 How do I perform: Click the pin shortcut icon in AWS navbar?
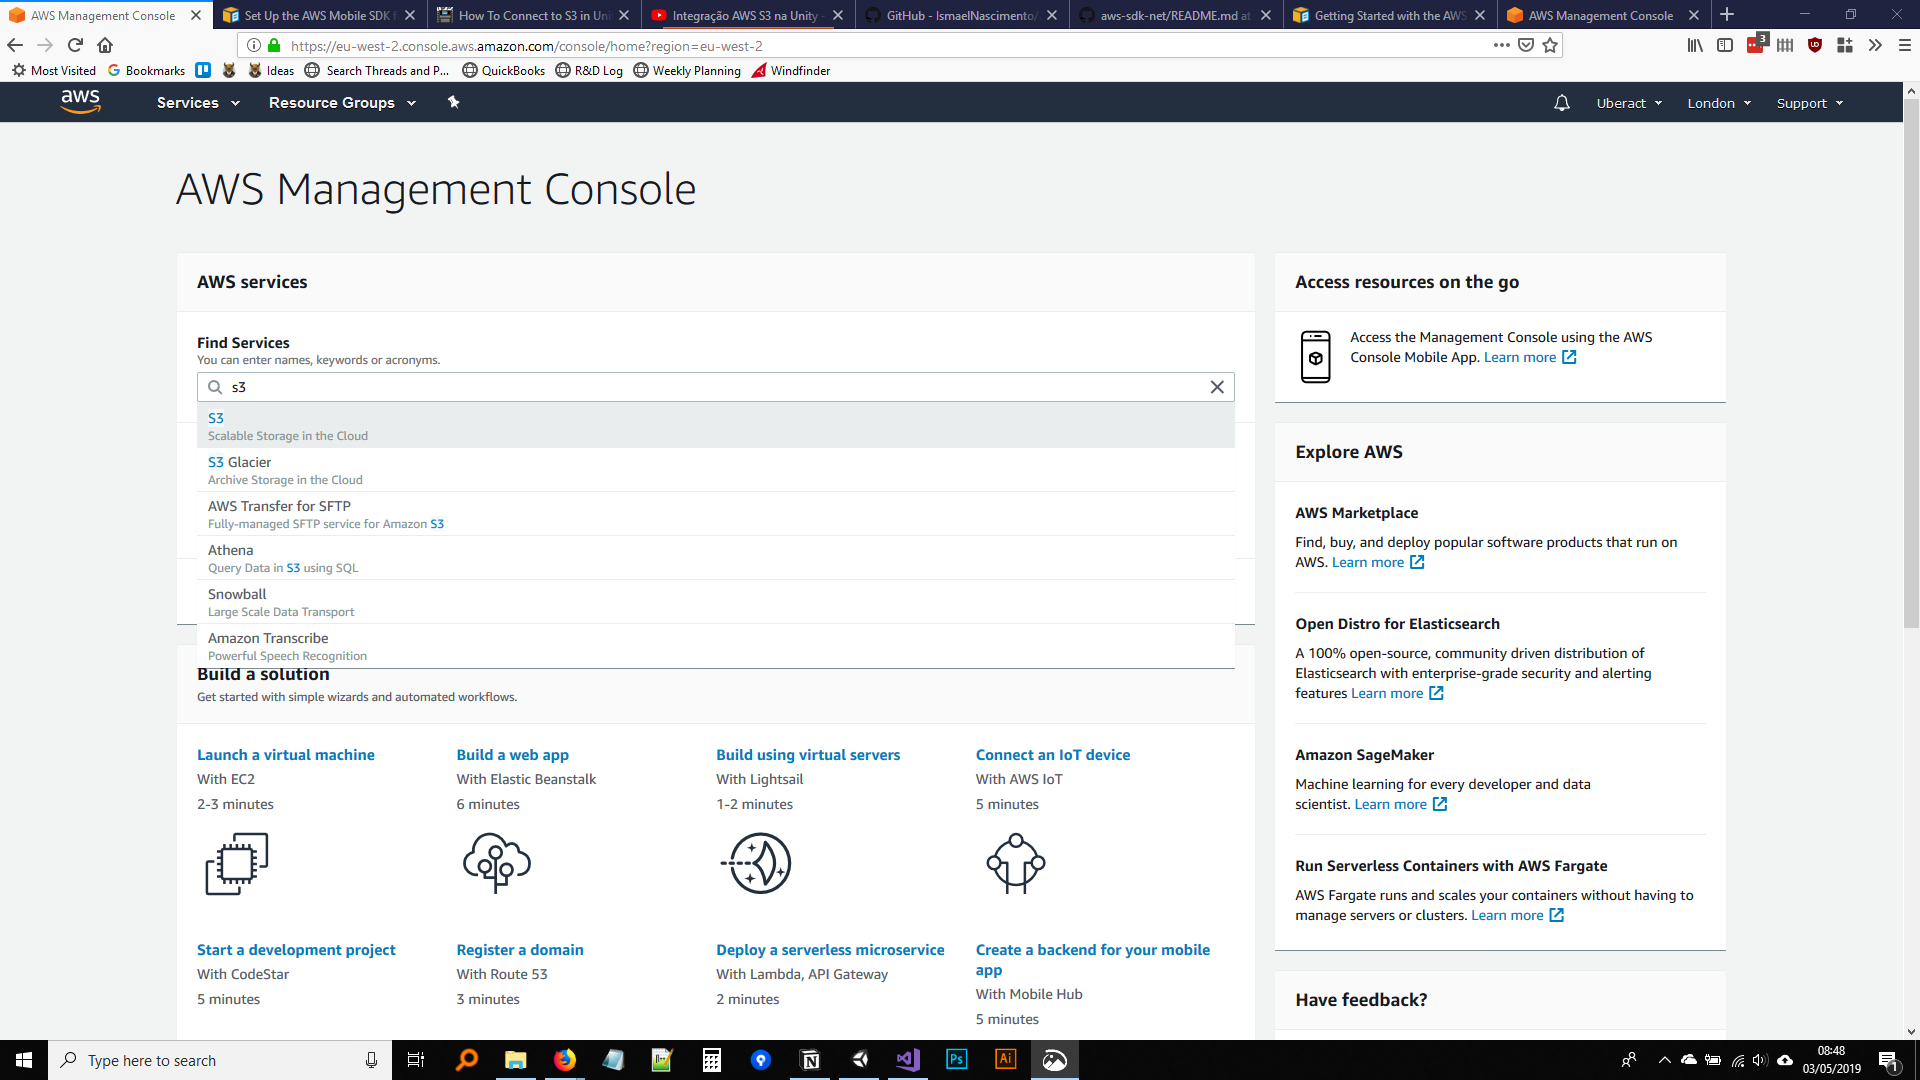point(453,102)
